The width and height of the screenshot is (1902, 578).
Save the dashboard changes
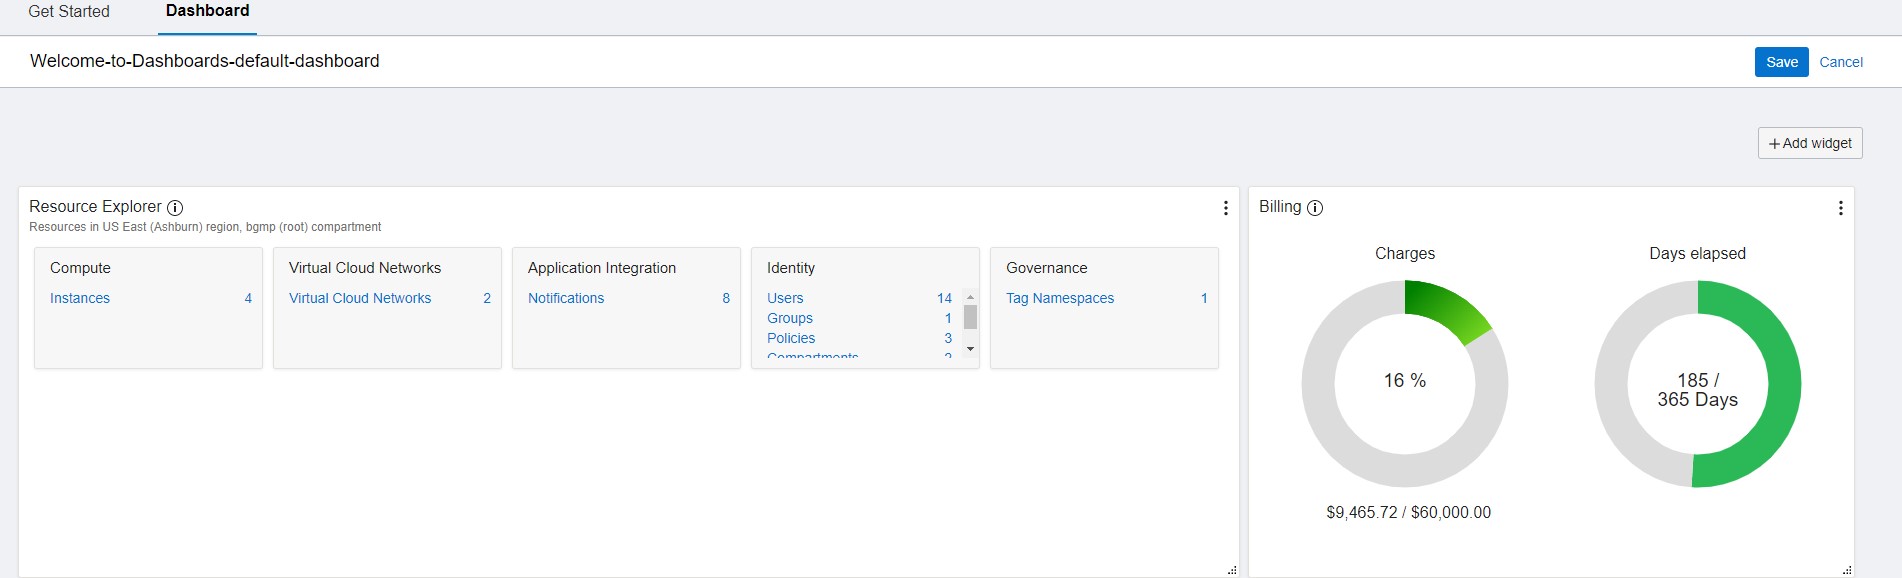point(1781,62)
